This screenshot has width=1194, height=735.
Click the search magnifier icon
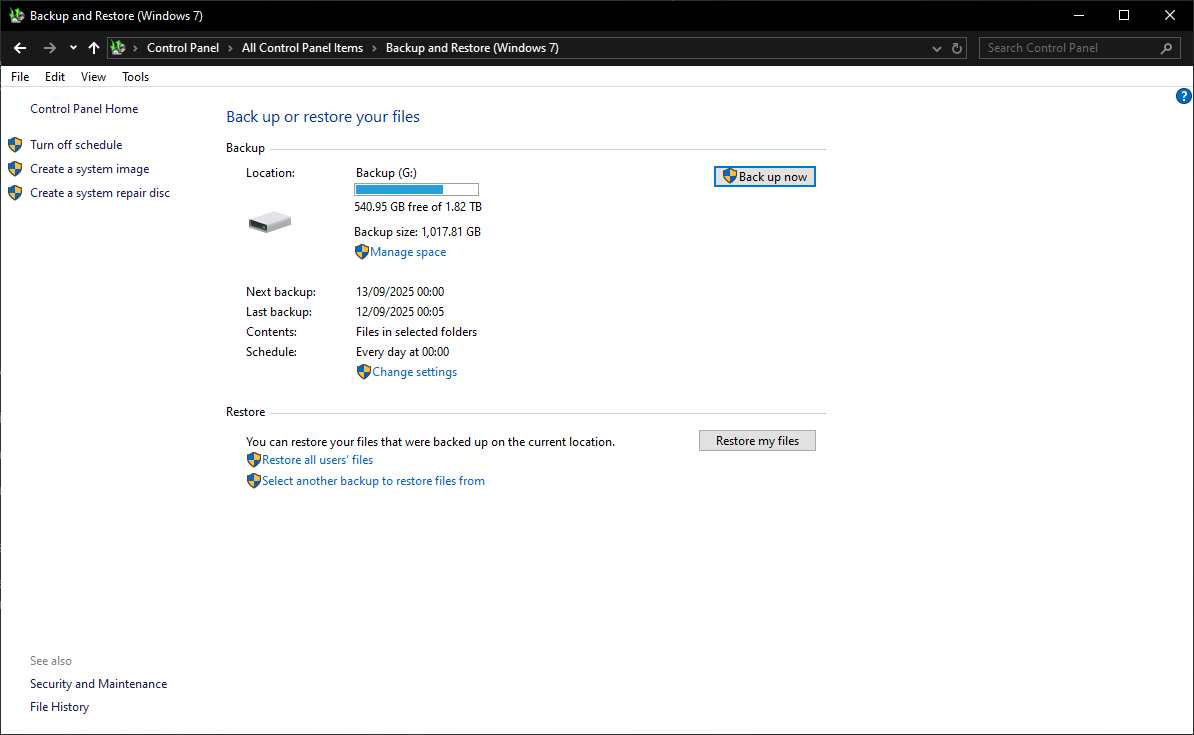coord(1166,48)
